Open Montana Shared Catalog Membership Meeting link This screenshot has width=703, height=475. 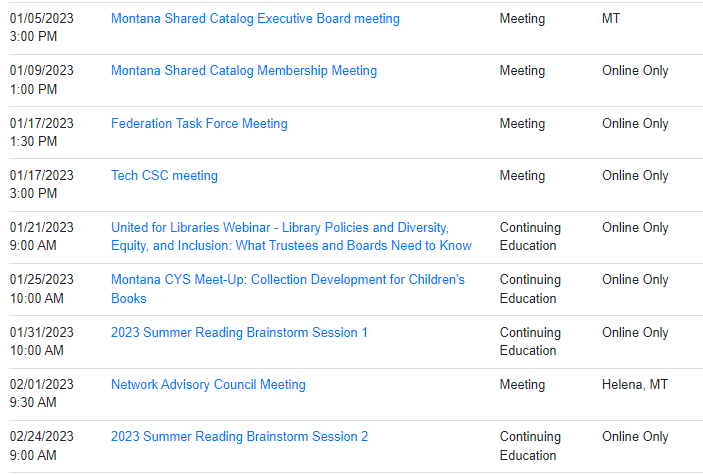pos(244,71)
